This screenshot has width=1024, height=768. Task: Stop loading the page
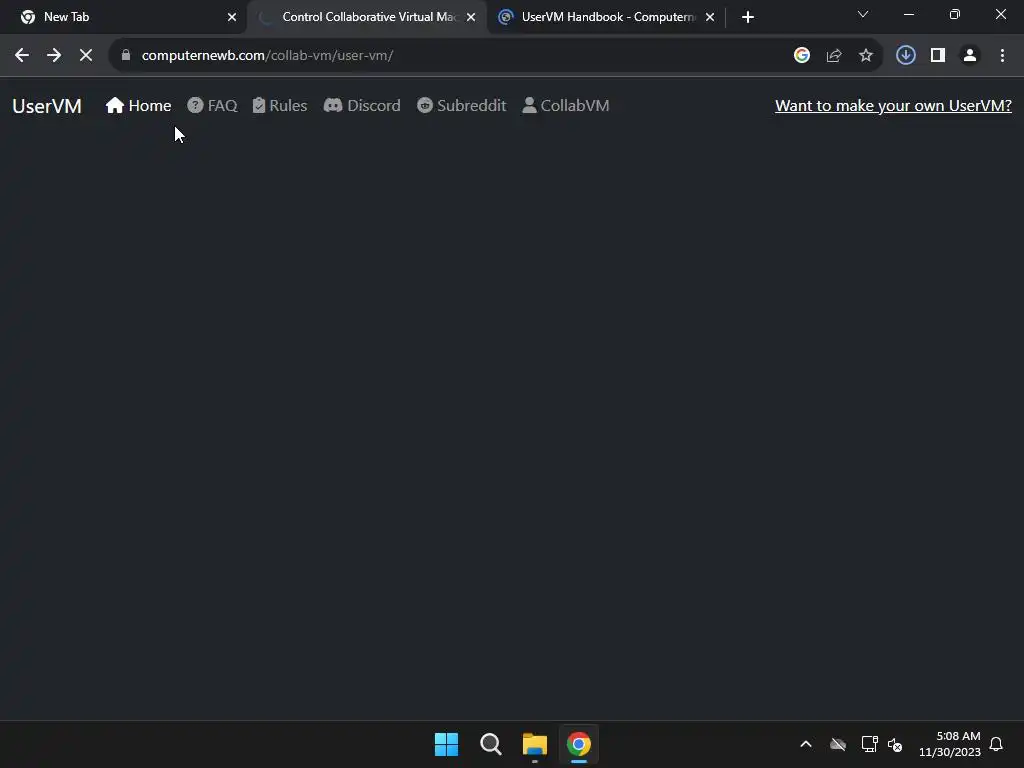coord(86,56)
